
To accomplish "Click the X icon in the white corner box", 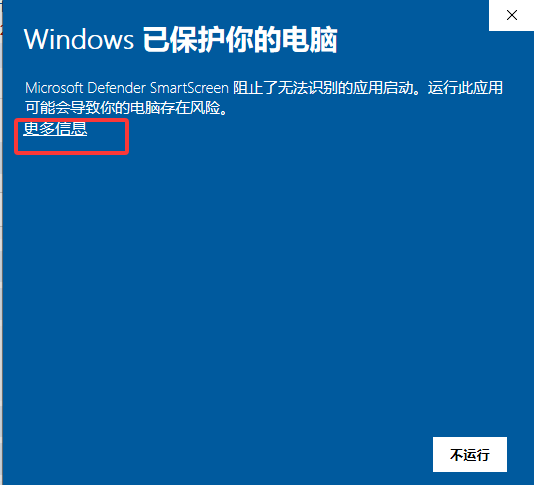I will click(x=512, y=15).
